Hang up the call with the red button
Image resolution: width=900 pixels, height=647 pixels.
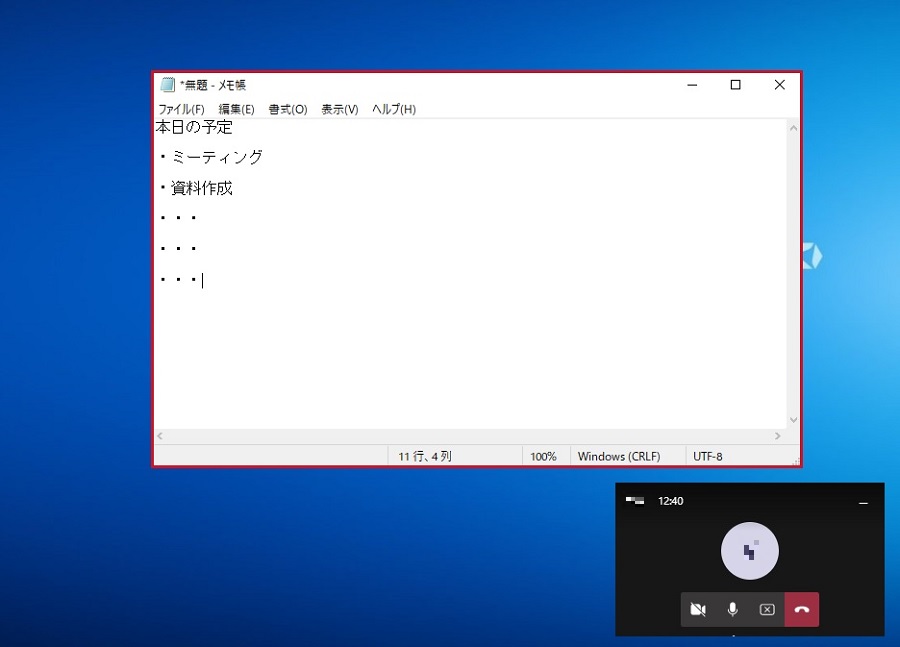[x=802, y=609]
